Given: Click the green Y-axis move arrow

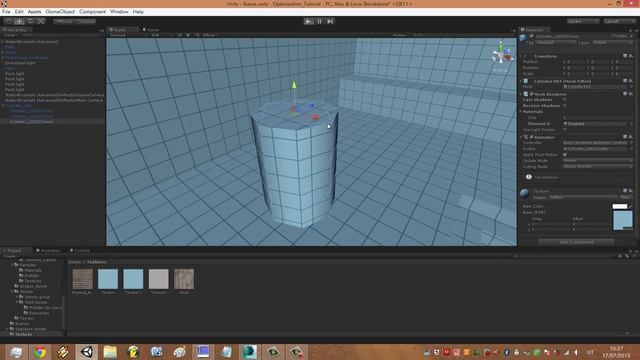Looking at the screenshot, I should (294, 85).
